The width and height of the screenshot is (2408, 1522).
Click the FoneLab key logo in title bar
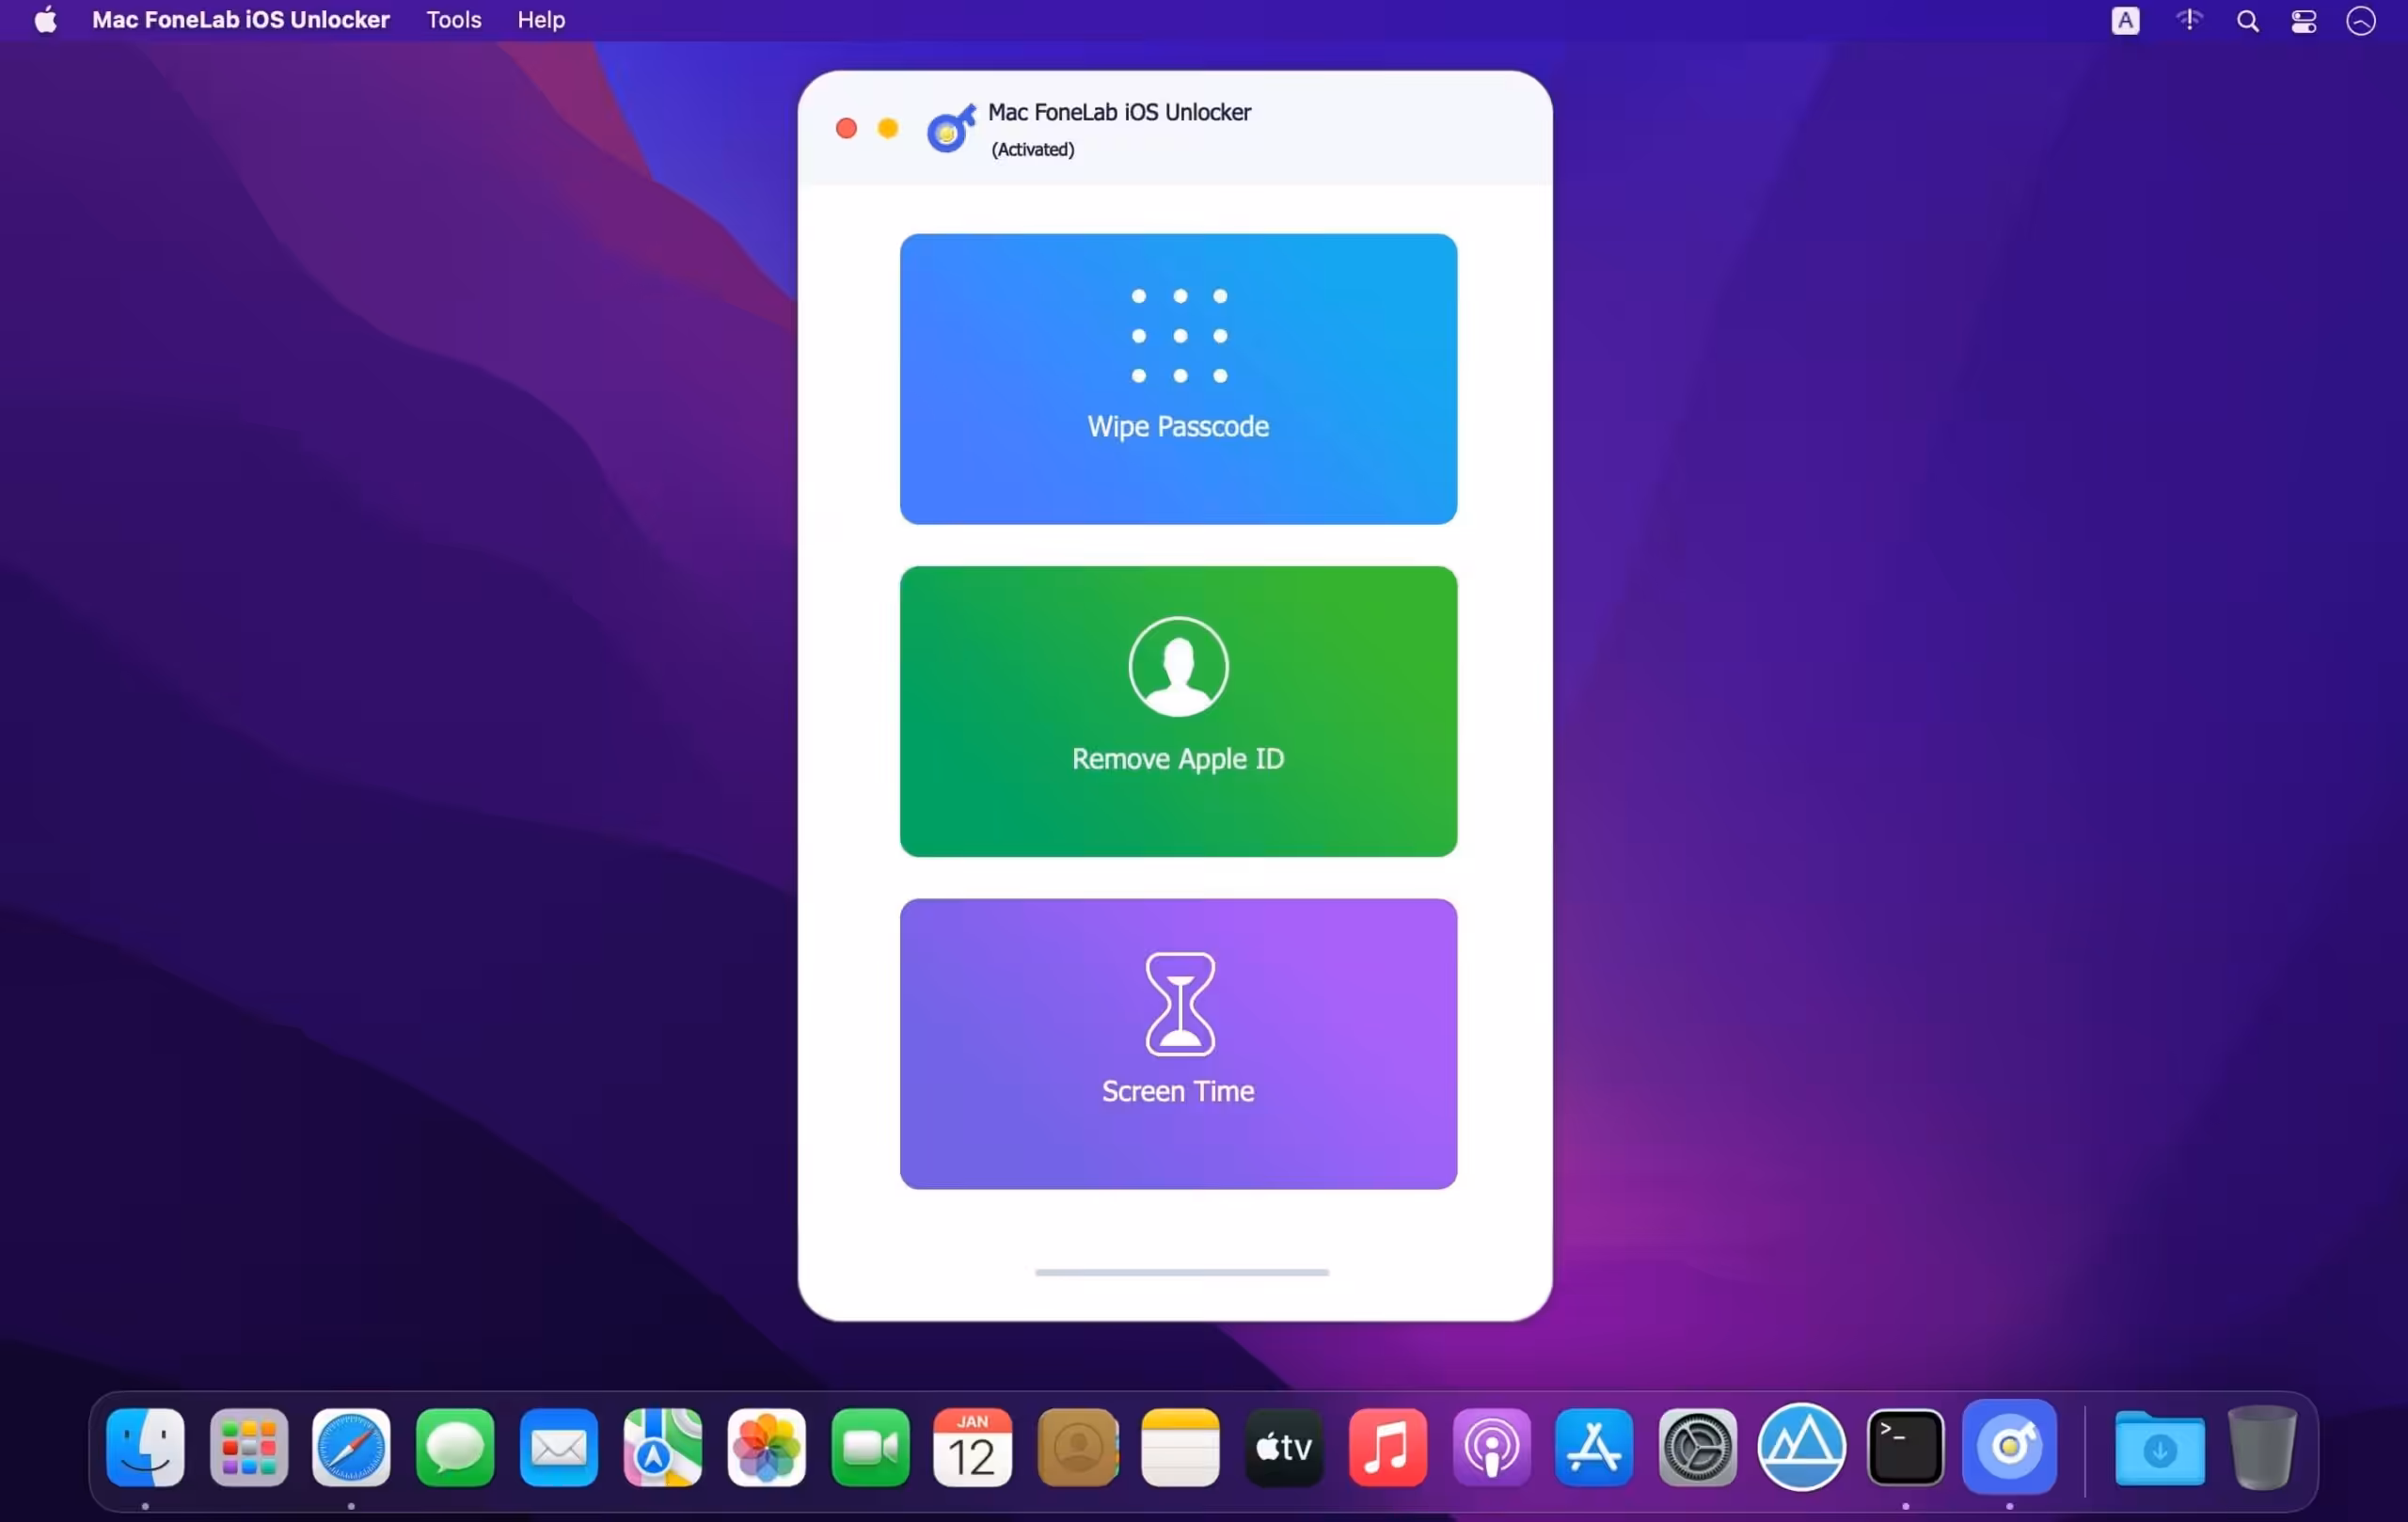(x=950, y=128)
